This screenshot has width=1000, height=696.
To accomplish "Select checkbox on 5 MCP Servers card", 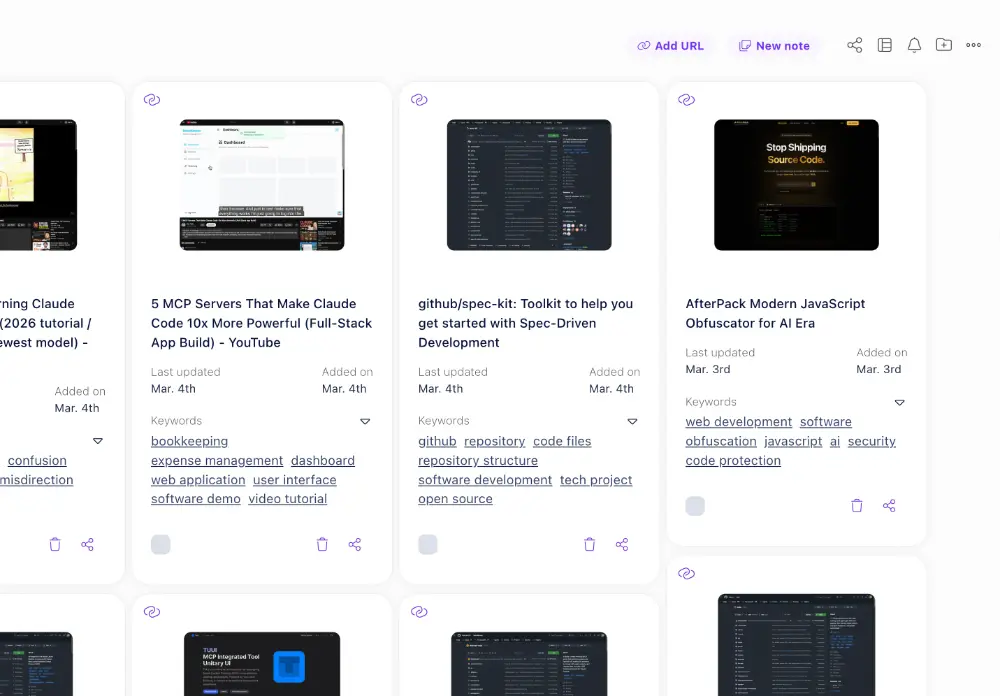I will coord(161,544).
